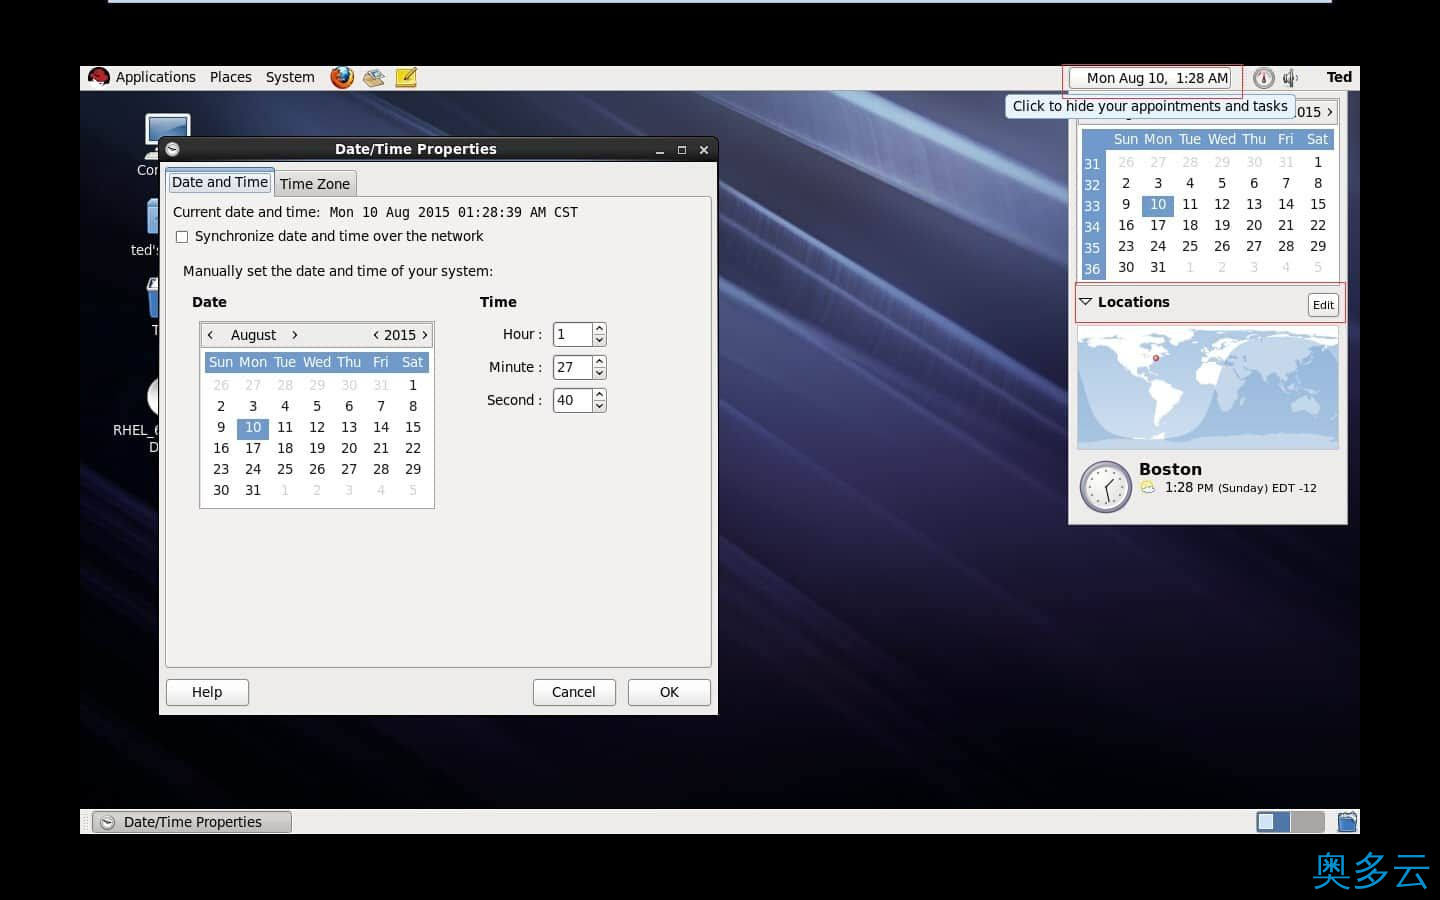Open Help for Date/Time Properties
The image size is (1440, 900).
point(207,692)
